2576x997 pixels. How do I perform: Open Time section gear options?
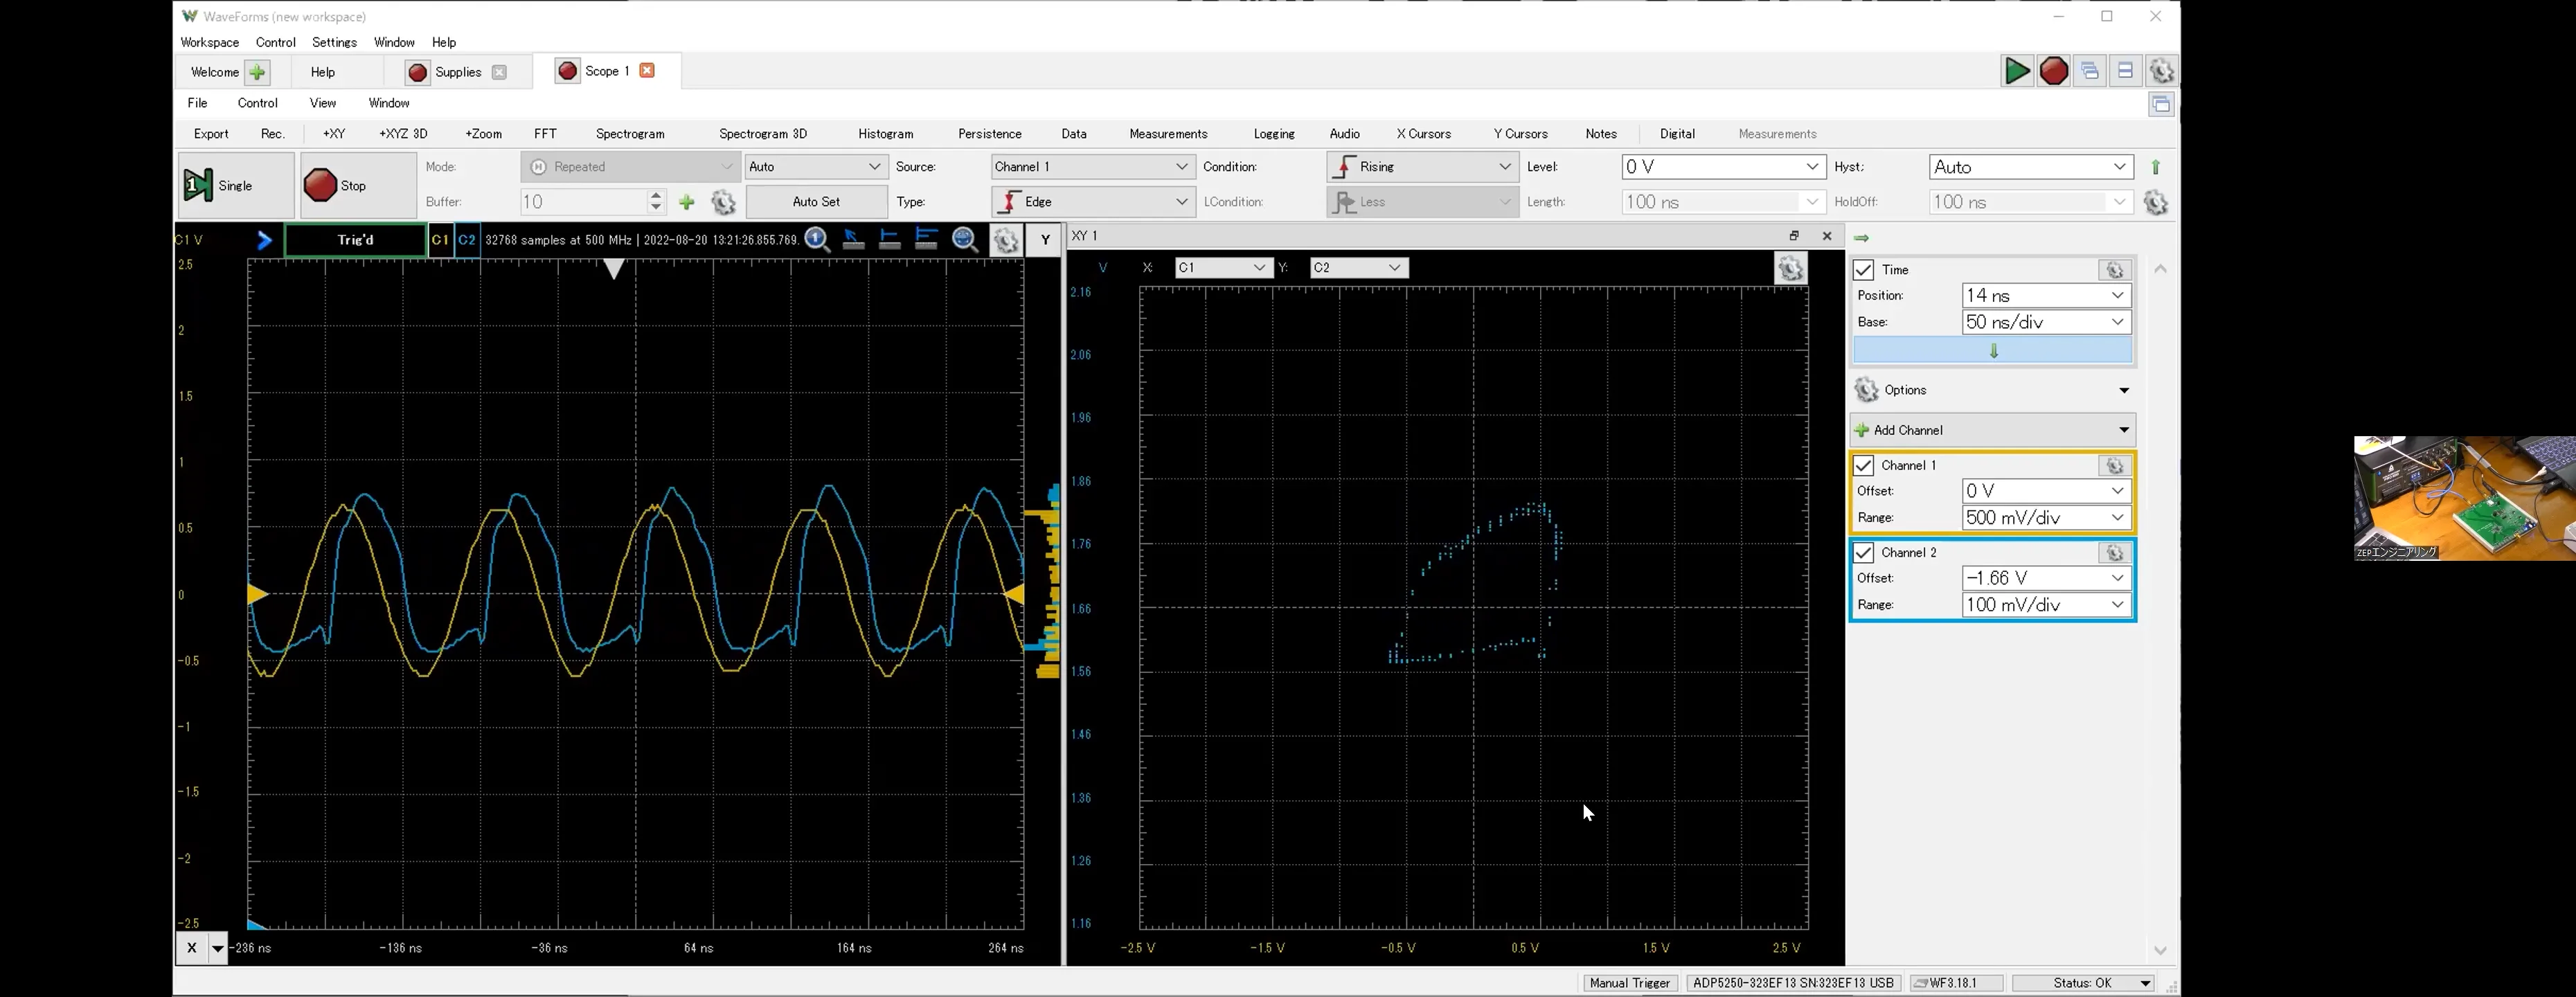click(2114, 270)
